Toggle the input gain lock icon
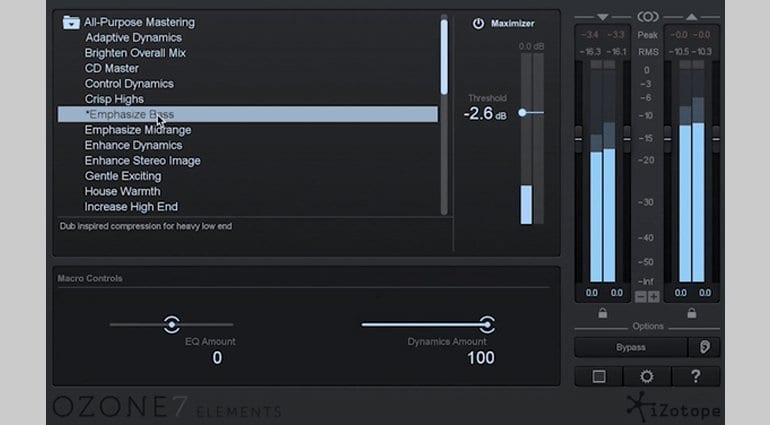The image size is (770, 425). 603,313
